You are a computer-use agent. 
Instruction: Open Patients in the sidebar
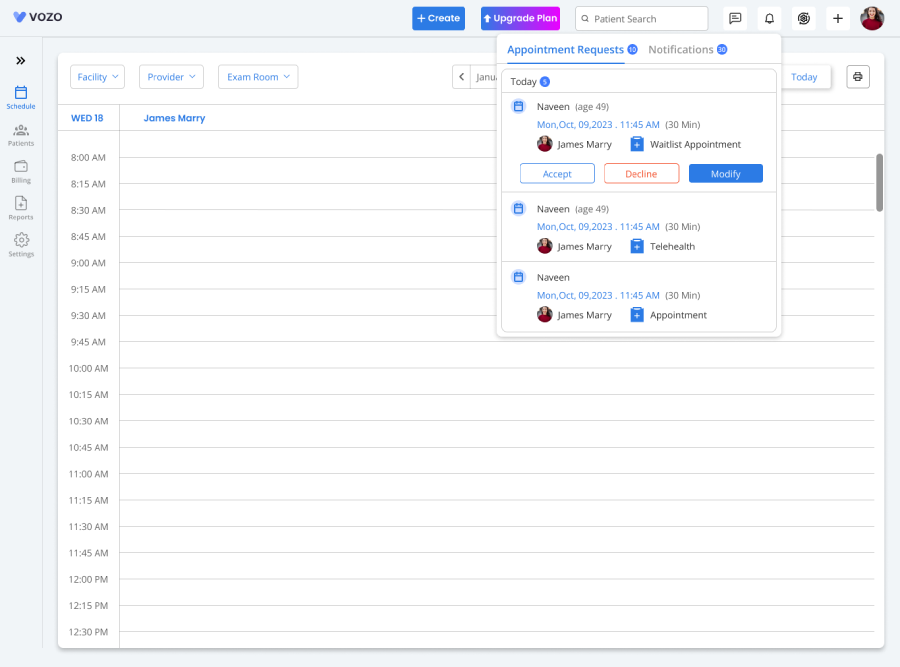click(x=21, y=135)
